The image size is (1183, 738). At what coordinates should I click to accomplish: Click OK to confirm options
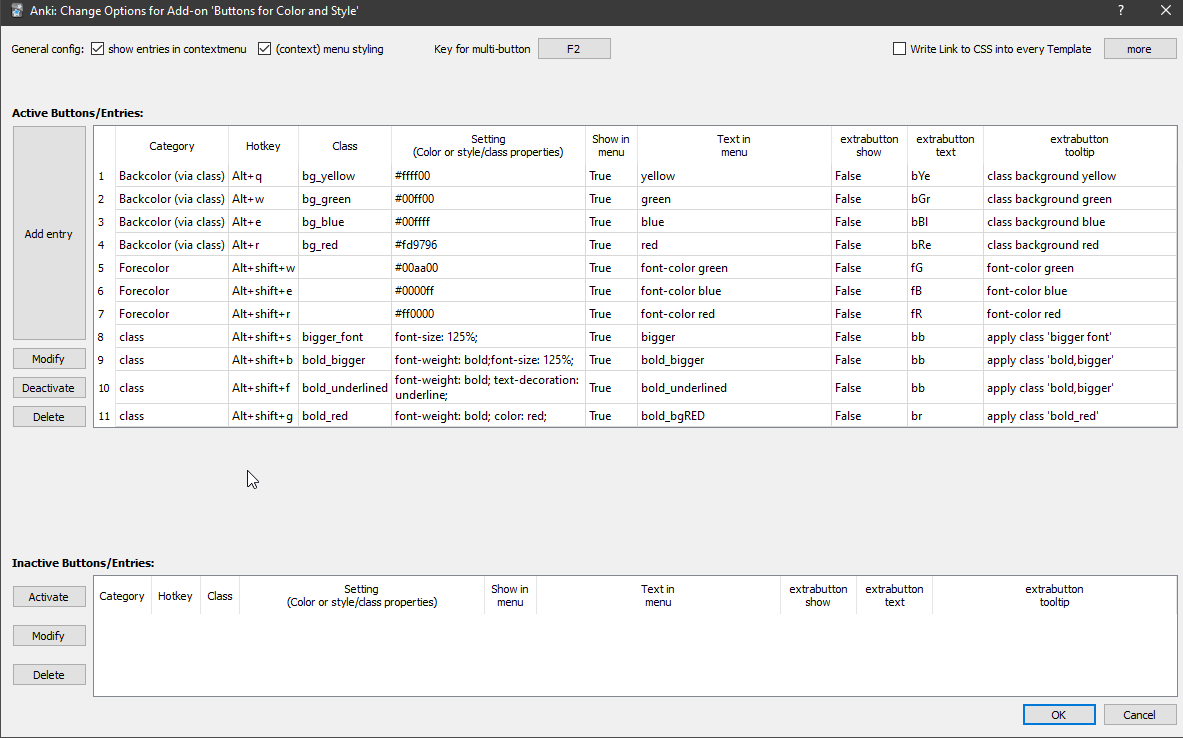click(x=1058, y=715)
